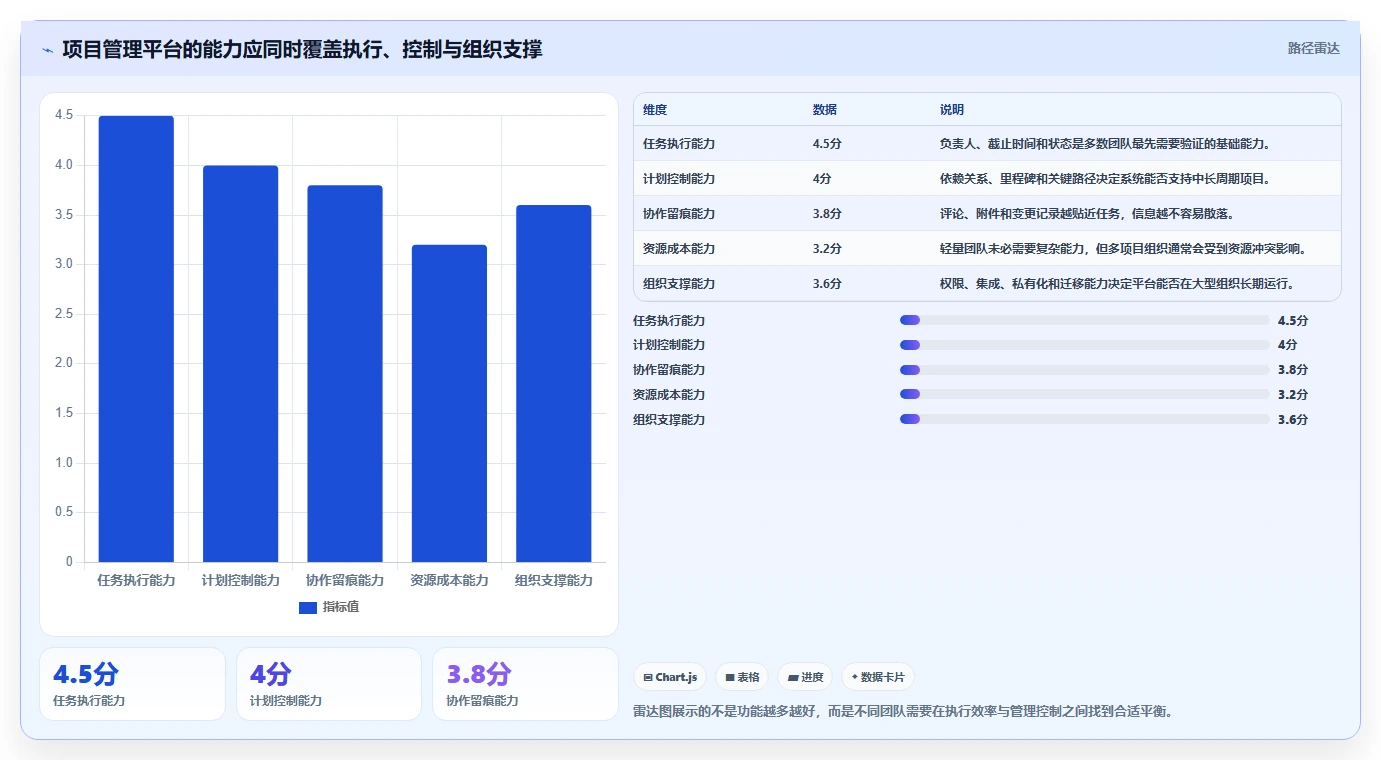Viewport: 1381px width, 760px height.
Task: Open the 4分 计划控制能力 data card
Action: tap(329, 684)
